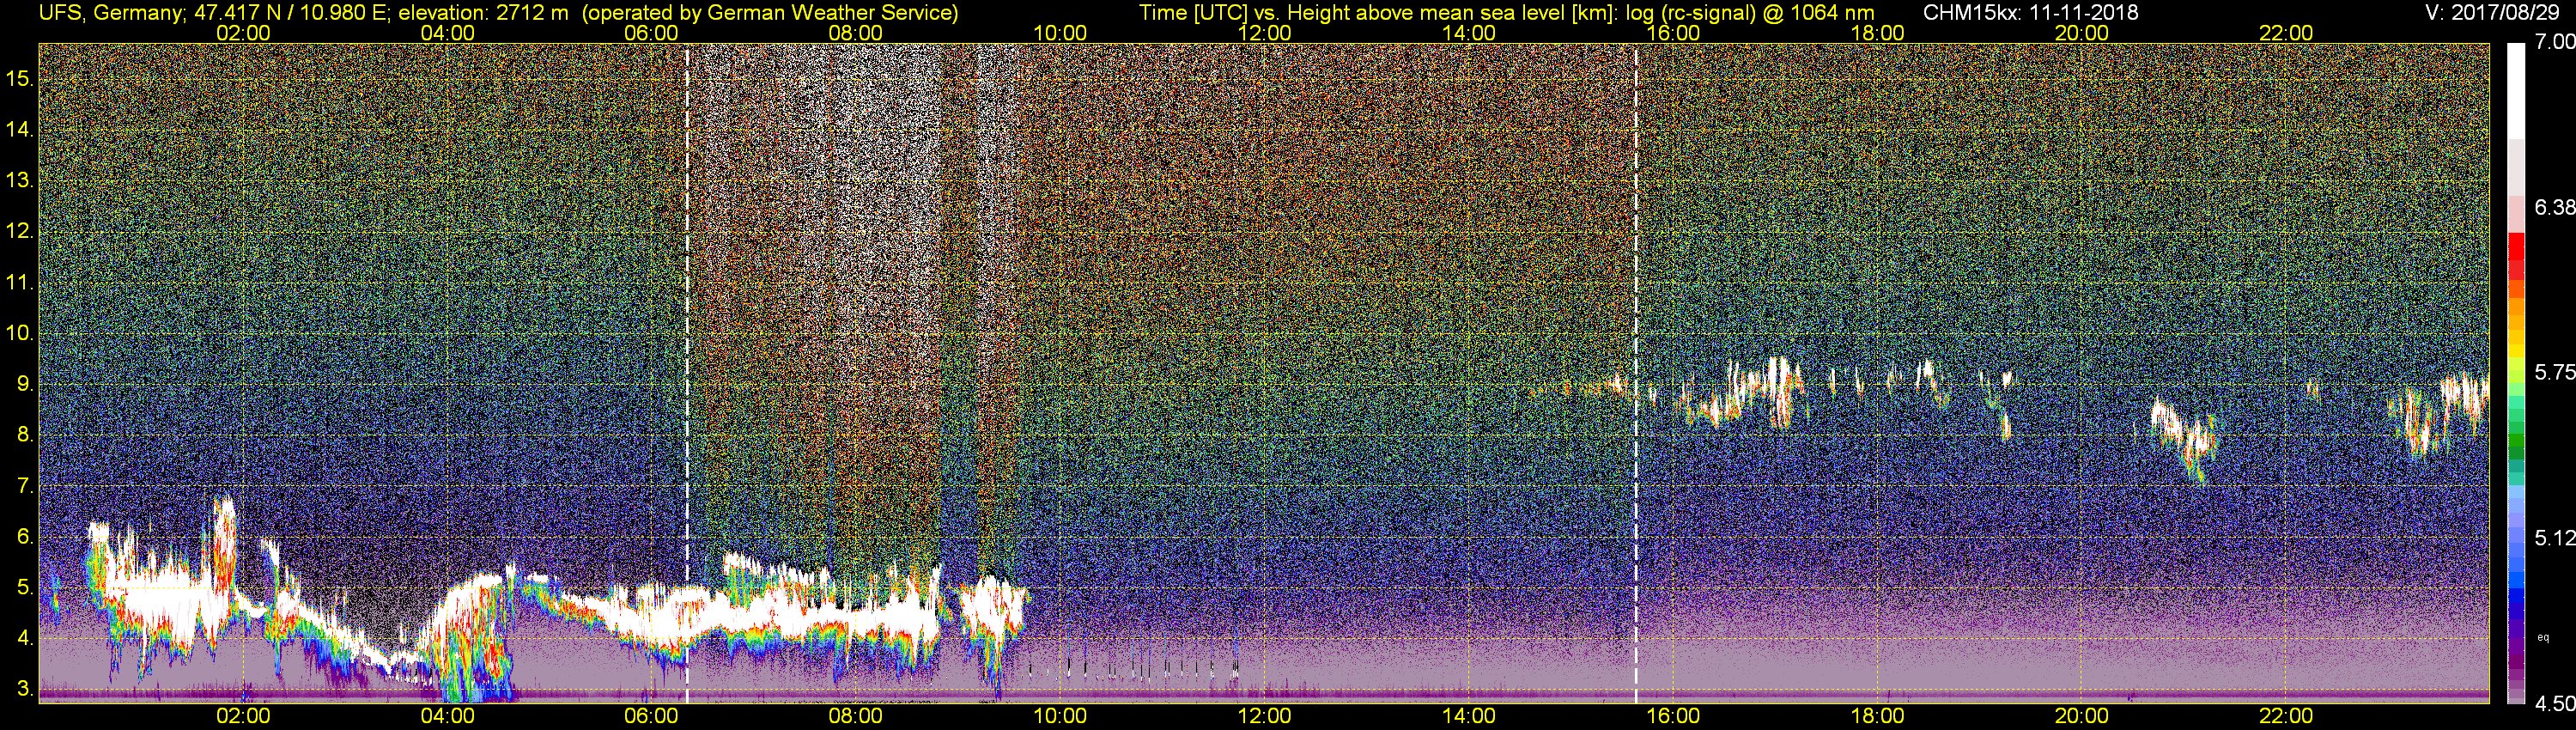This screenshot has width=2576, height=730.
Task: Click the 3 km height axis label
Action: tap(25, 690)
